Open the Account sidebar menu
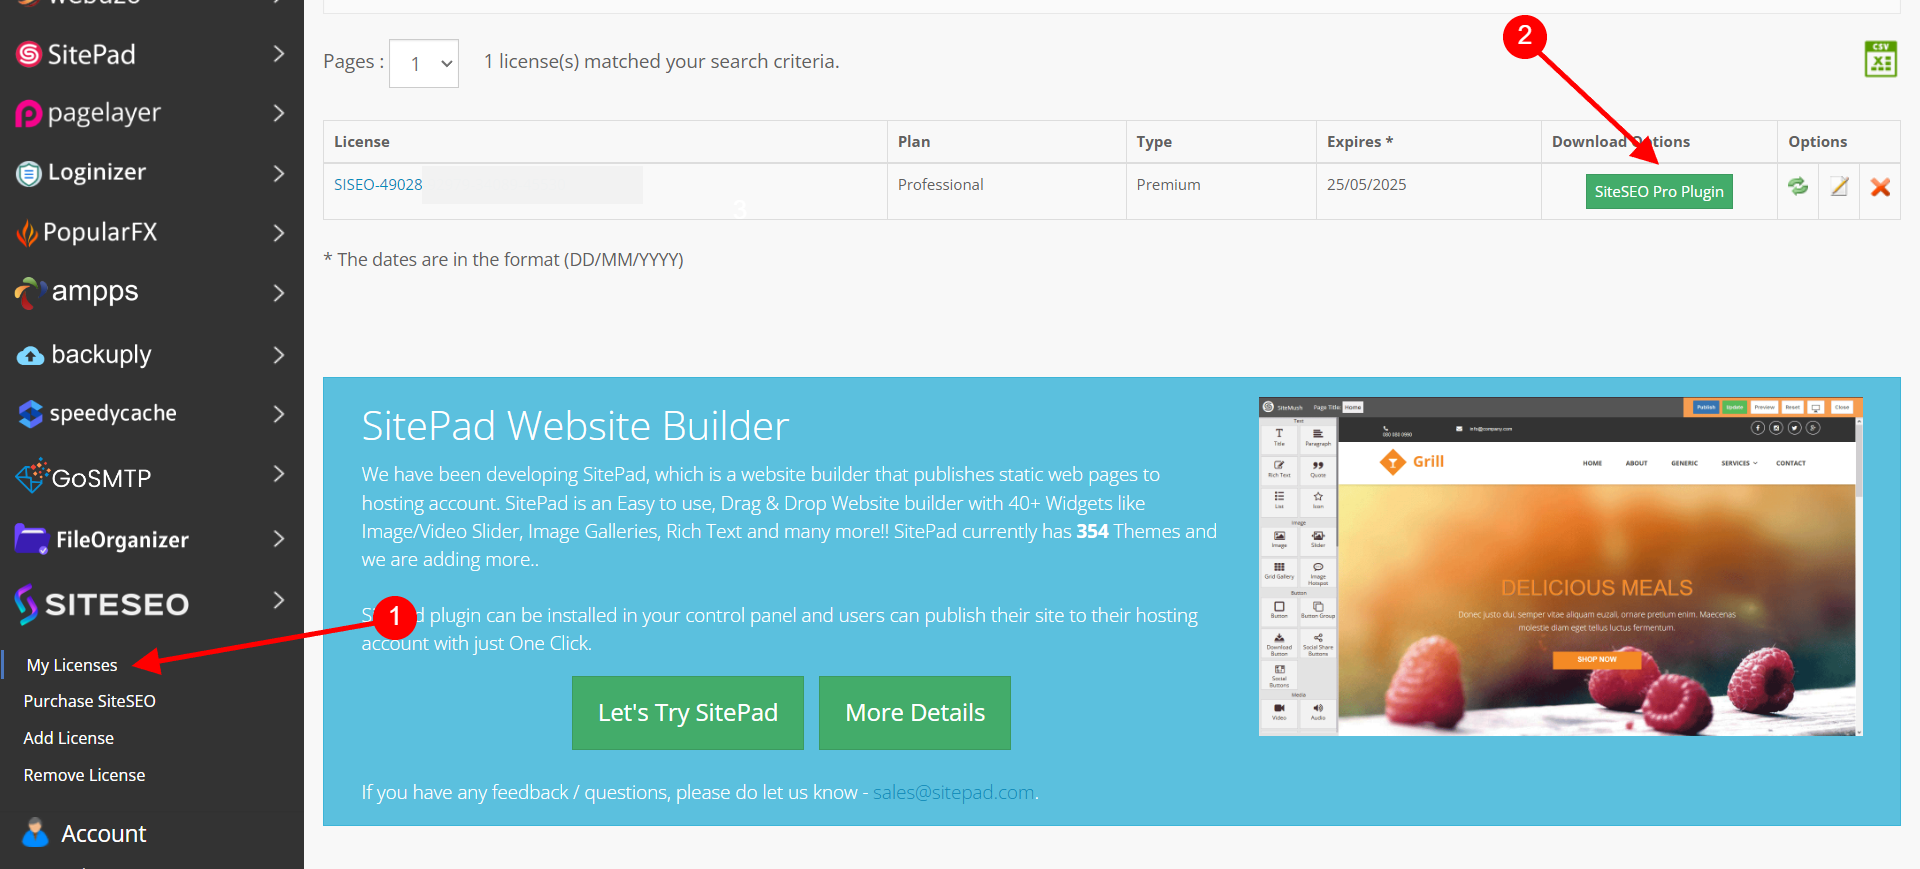 (x=104, y=833)
